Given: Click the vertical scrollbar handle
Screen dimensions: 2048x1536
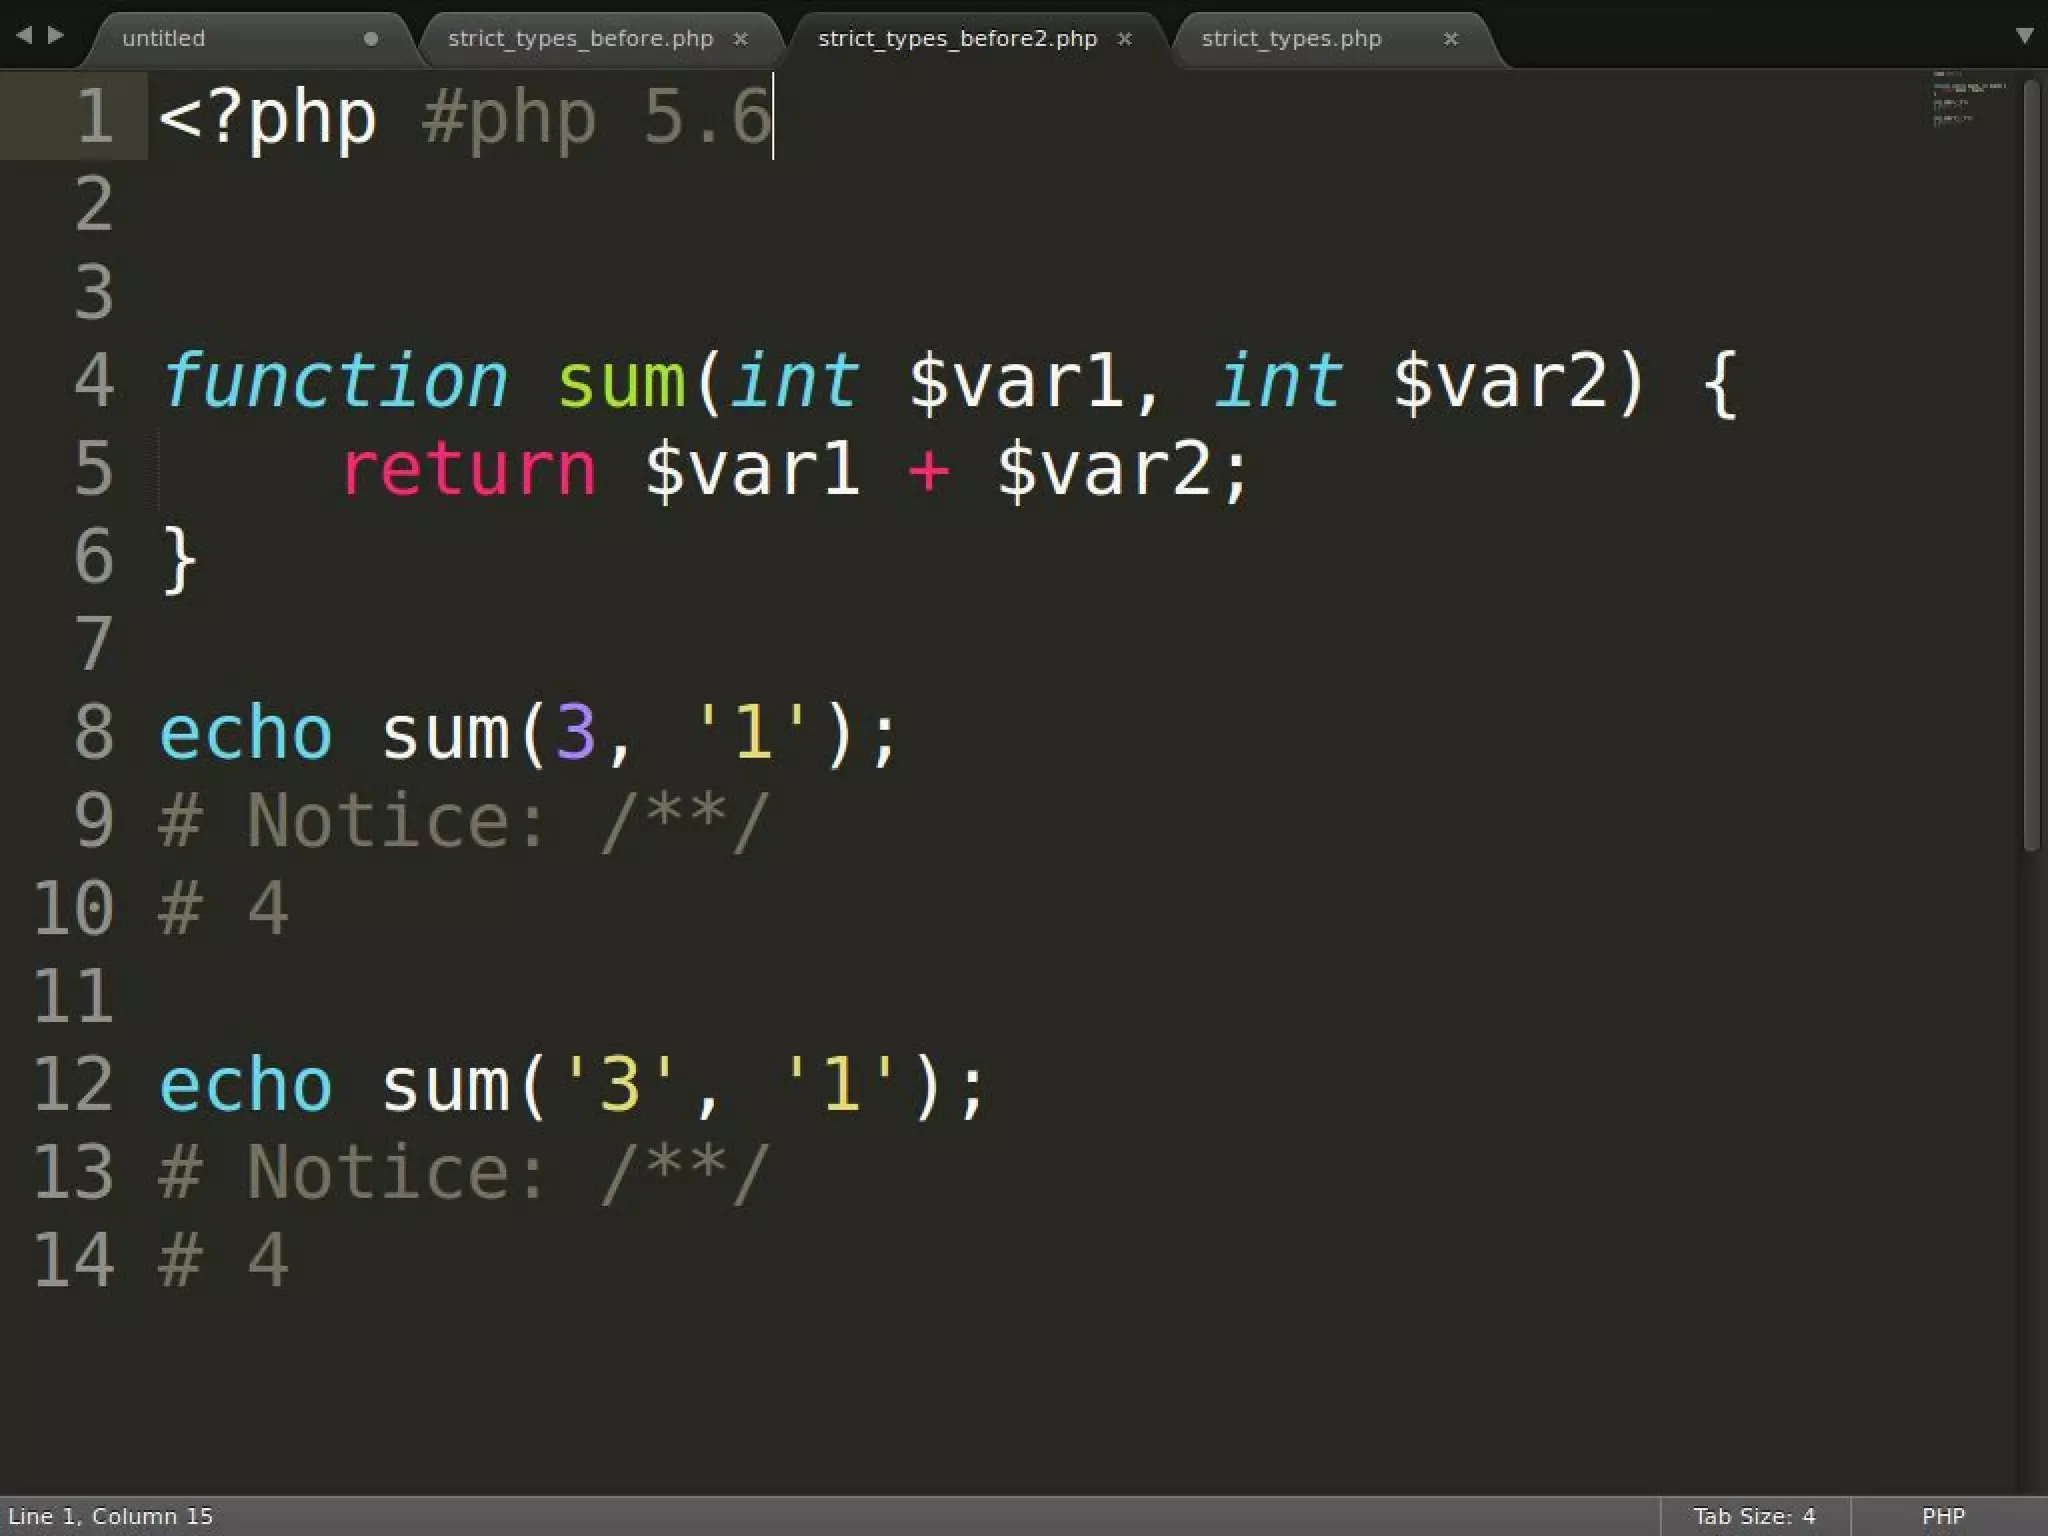Looking at the screenshot, I should [2031, 465].
